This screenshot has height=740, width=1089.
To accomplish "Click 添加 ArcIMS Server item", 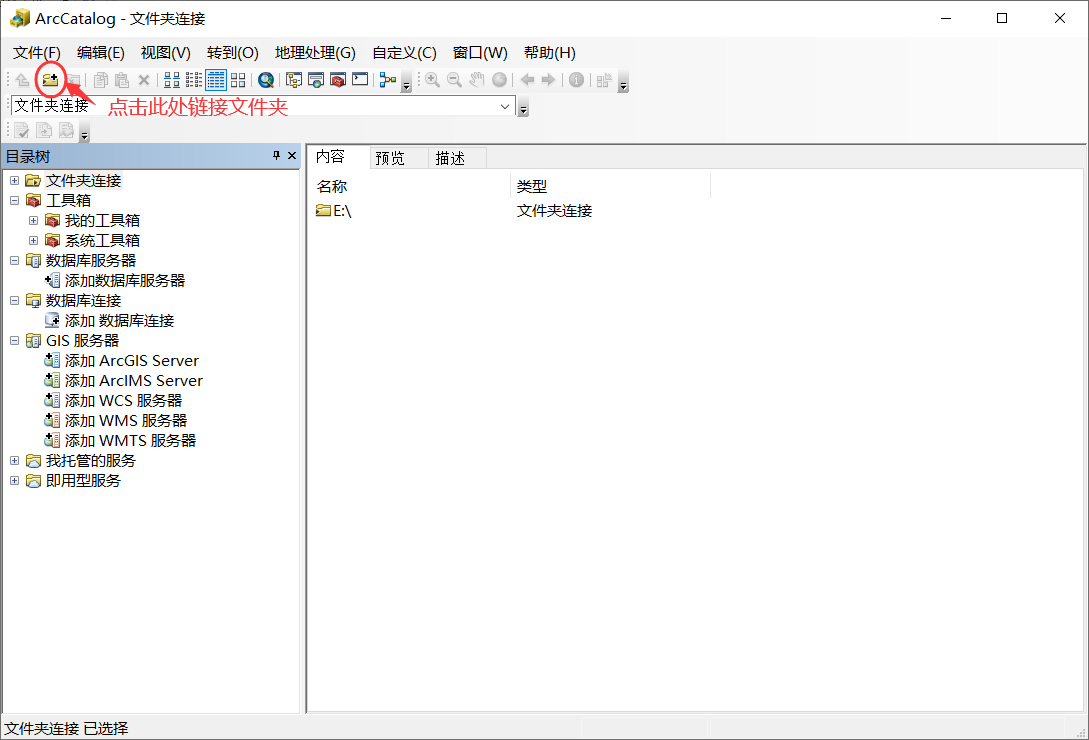I will (124, 381).
